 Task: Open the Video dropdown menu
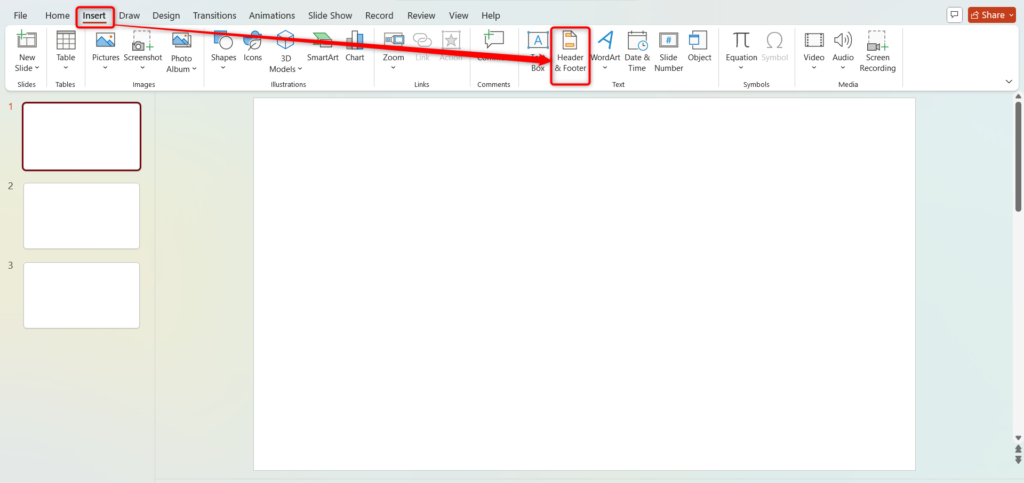[814, 68]
